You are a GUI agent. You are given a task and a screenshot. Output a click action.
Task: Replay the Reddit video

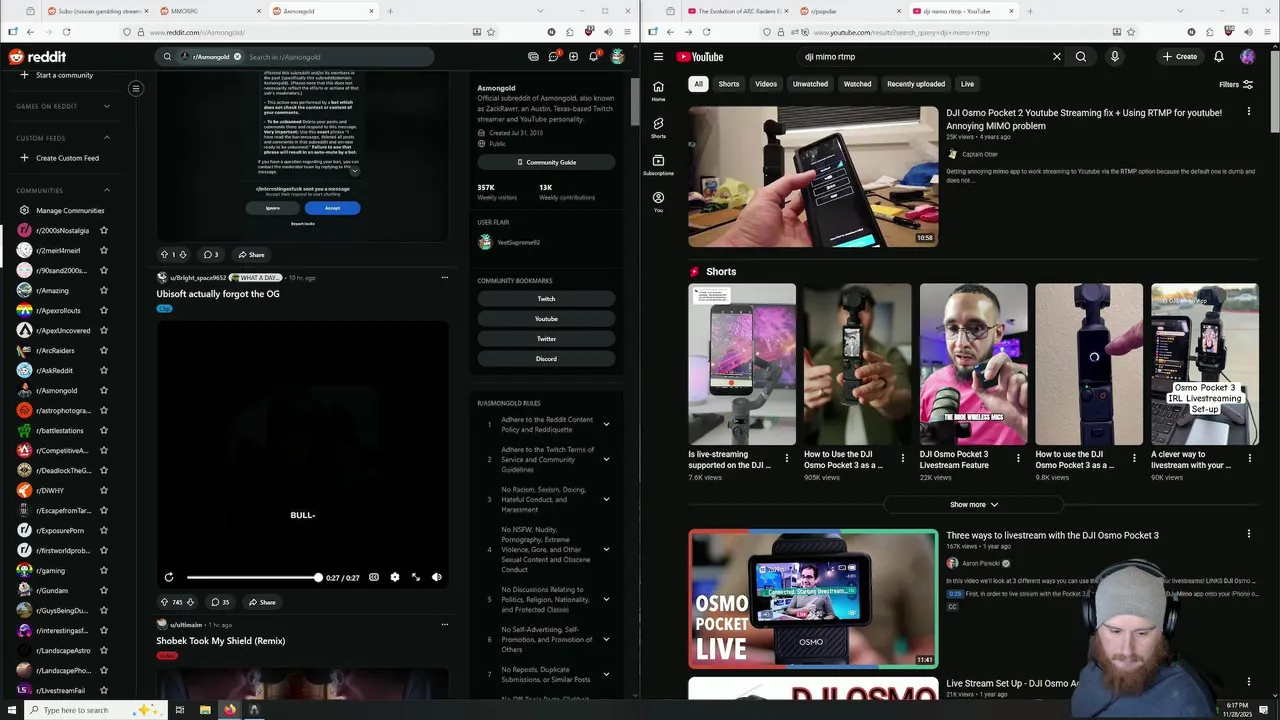point(169,577)
